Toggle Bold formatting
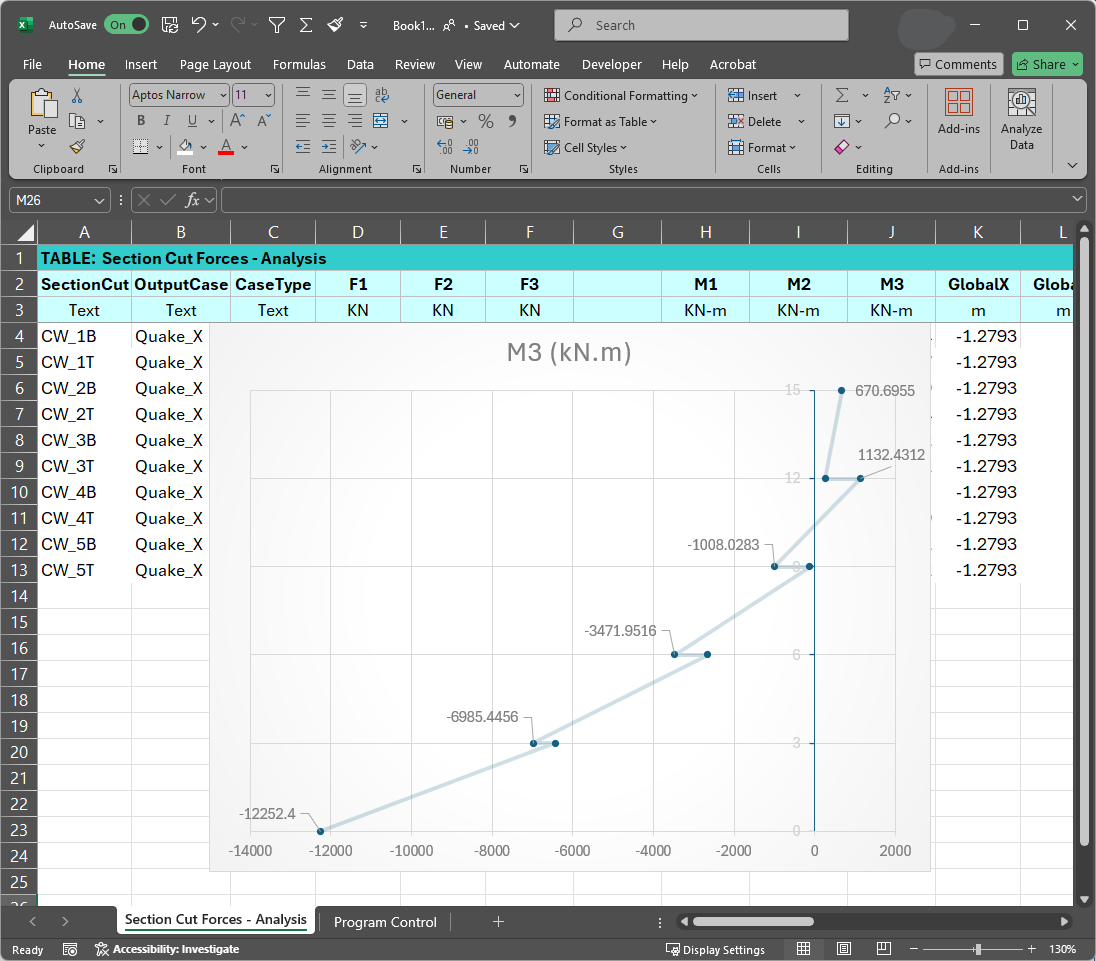This screenshot has height=961, width=1096. 141,121
